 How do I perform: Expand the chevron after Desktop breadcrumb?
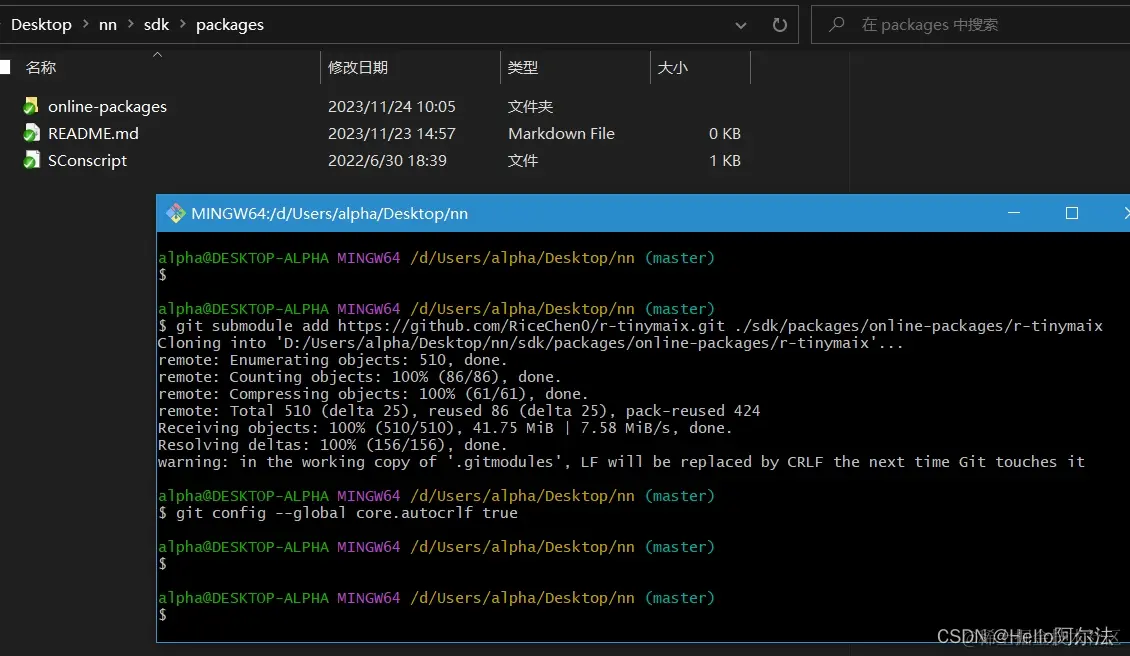pos(86,25)
